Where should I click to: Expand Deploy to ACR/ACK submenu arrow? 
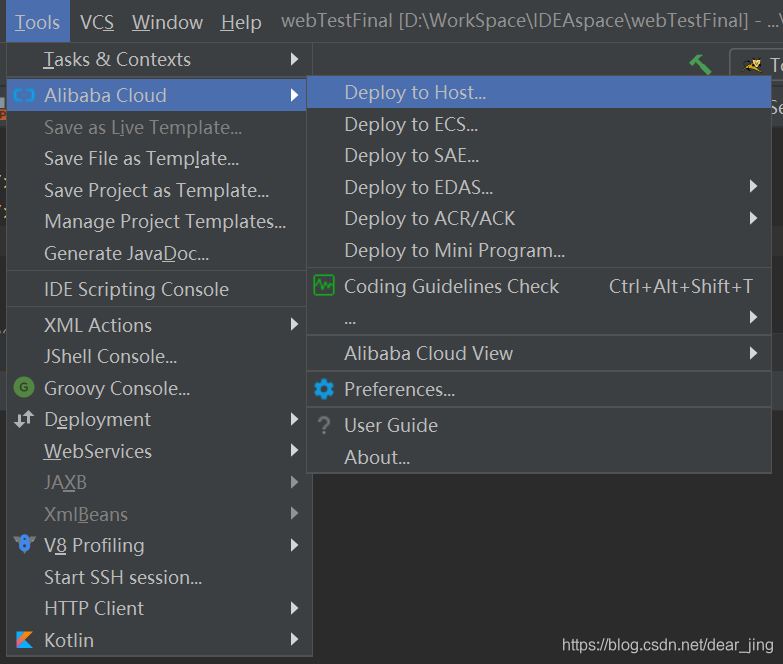[754, 218]
